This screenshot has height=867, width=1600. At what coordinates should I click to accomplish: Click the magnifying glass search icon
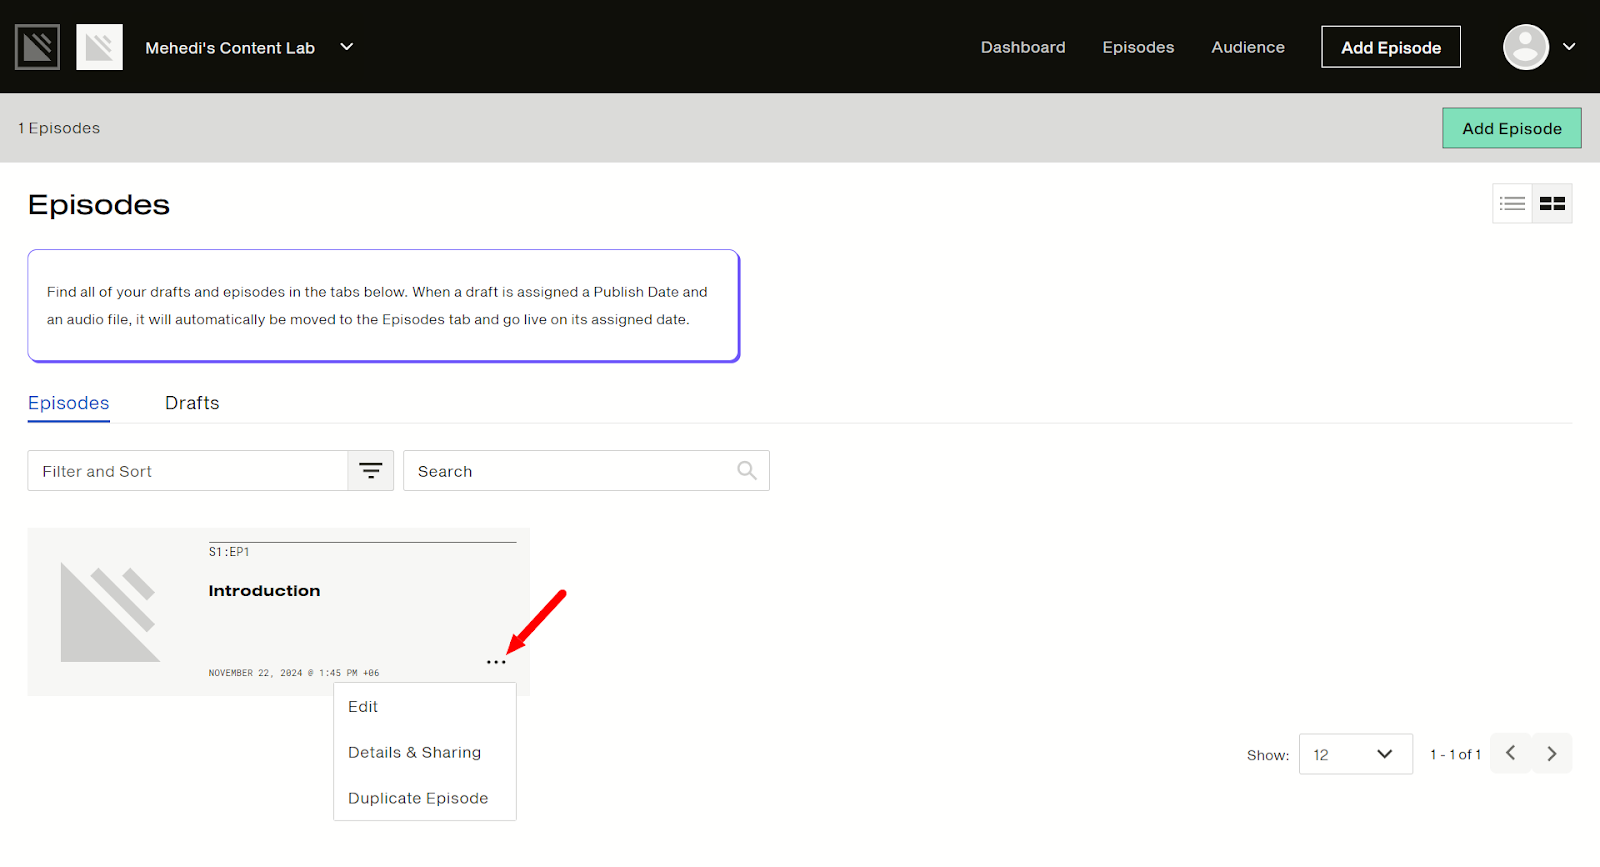747,470
